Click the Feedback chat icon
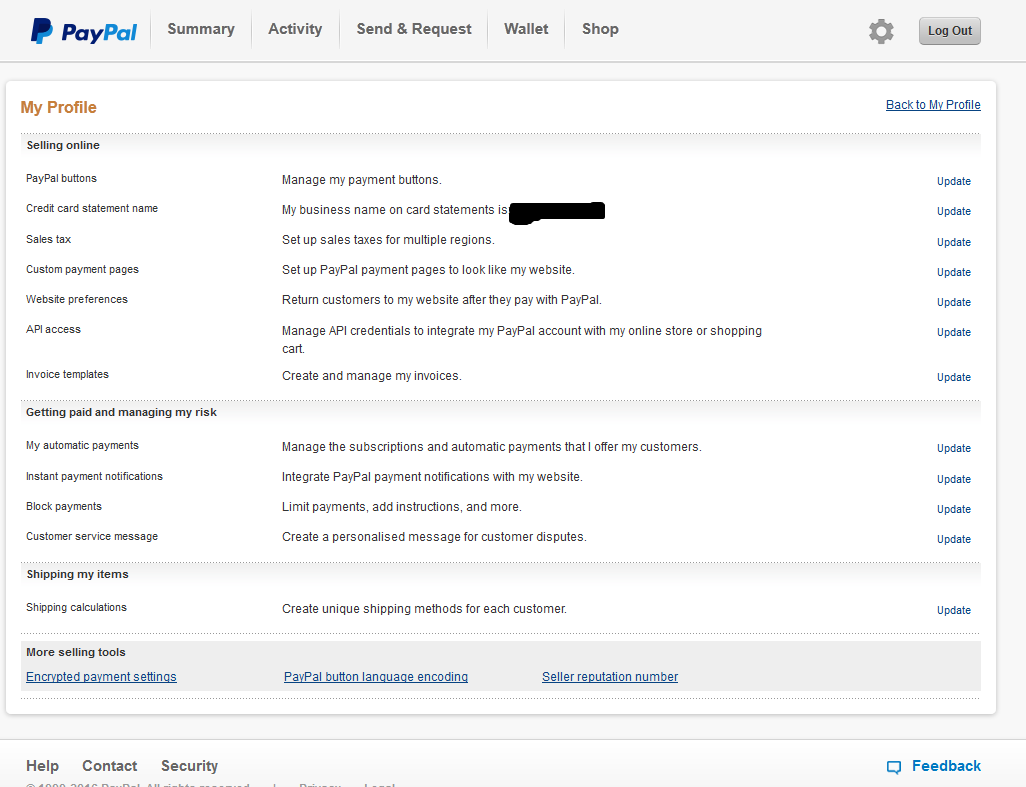Viewport: 1026px width, 787px height. tap(893, 767)
